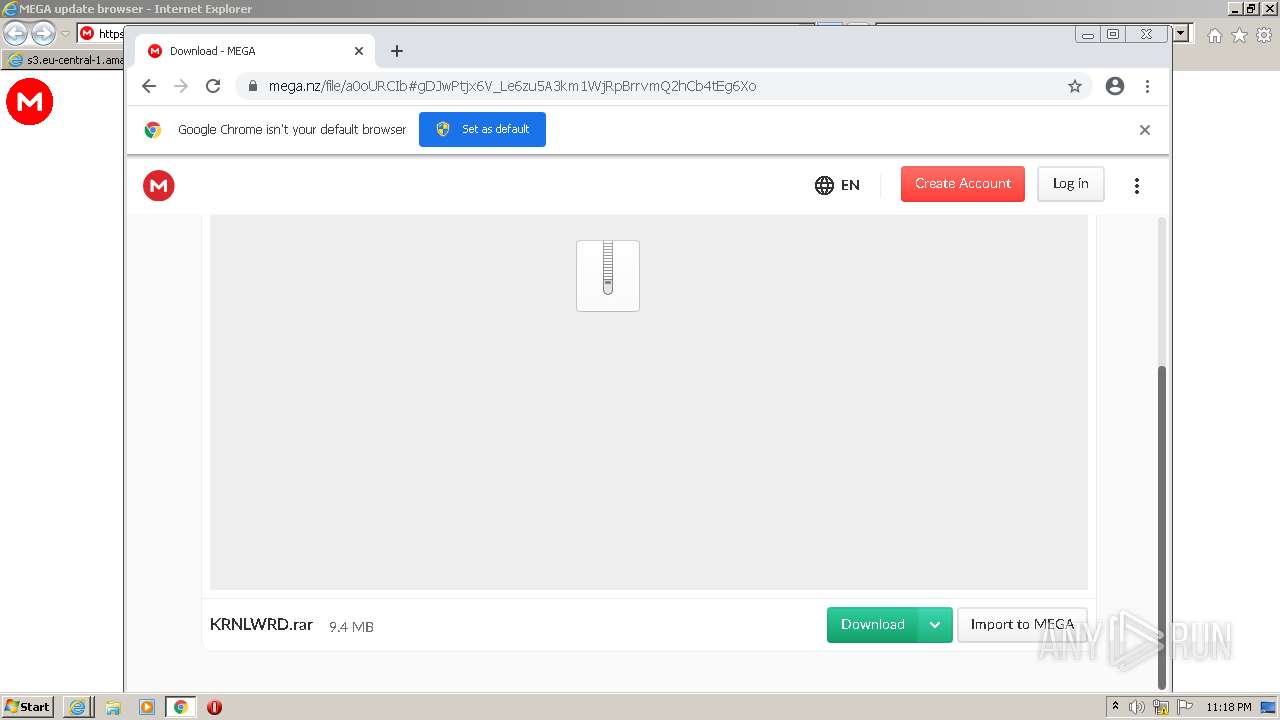This screenshot has height=720, width=1280.
Task: Click red stop-sign taskbar icon
Action: pyautogui.click(x=214, y=707)
